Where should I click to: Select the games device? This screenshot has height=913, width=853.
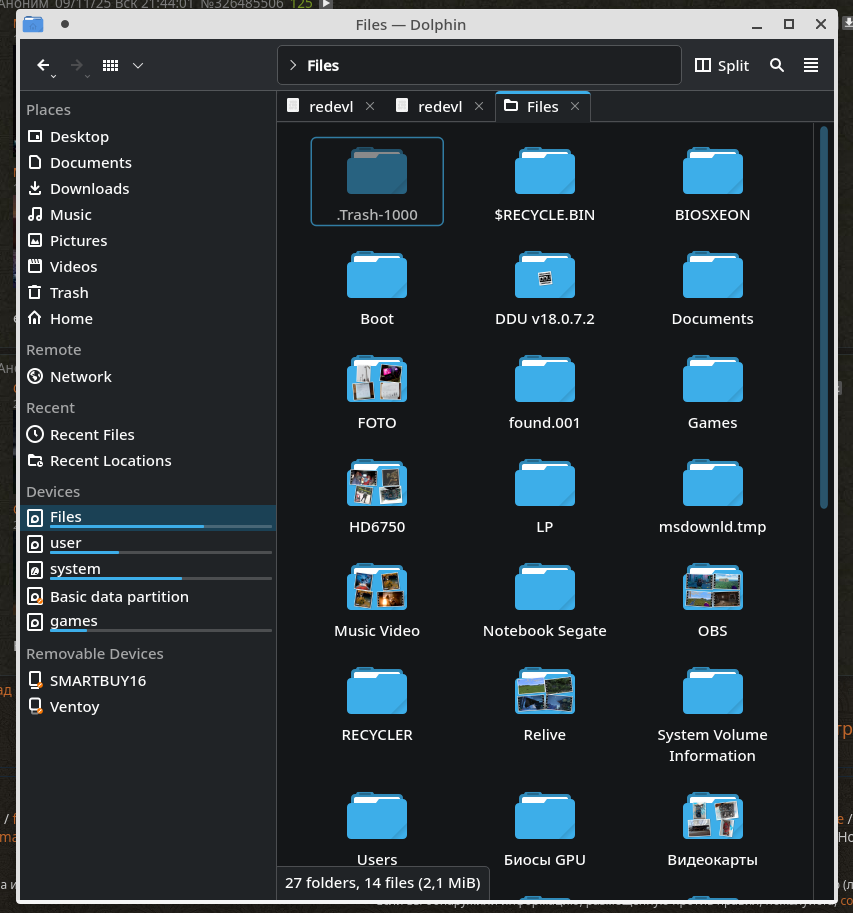click(73, 621)
